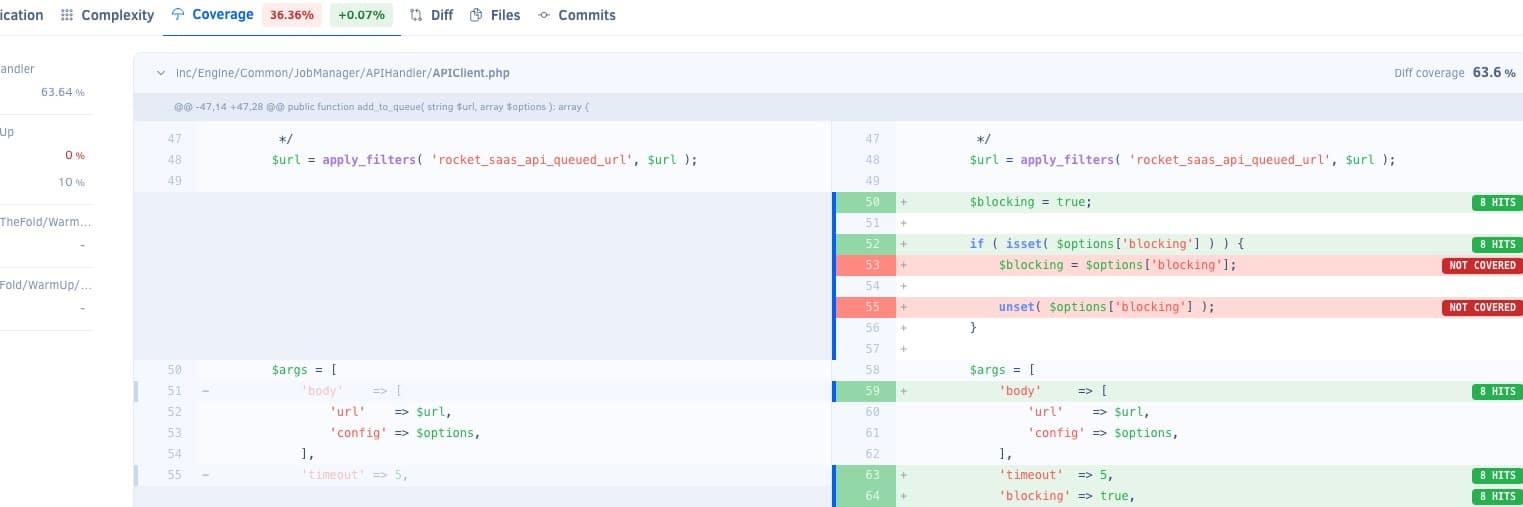This screenshot has width=1523, height=507.
Task: Click the 36.36% coverage badge
Action: [x=291, y=15]
